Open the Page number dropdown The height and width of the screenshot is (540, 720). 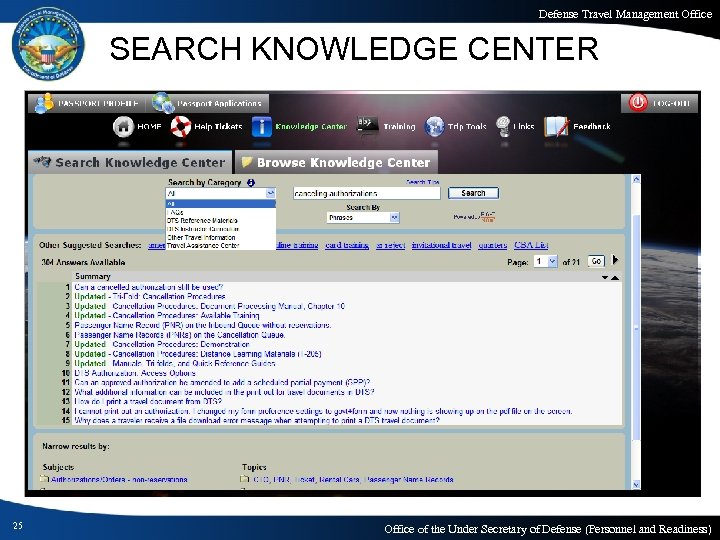coord(546,261)
